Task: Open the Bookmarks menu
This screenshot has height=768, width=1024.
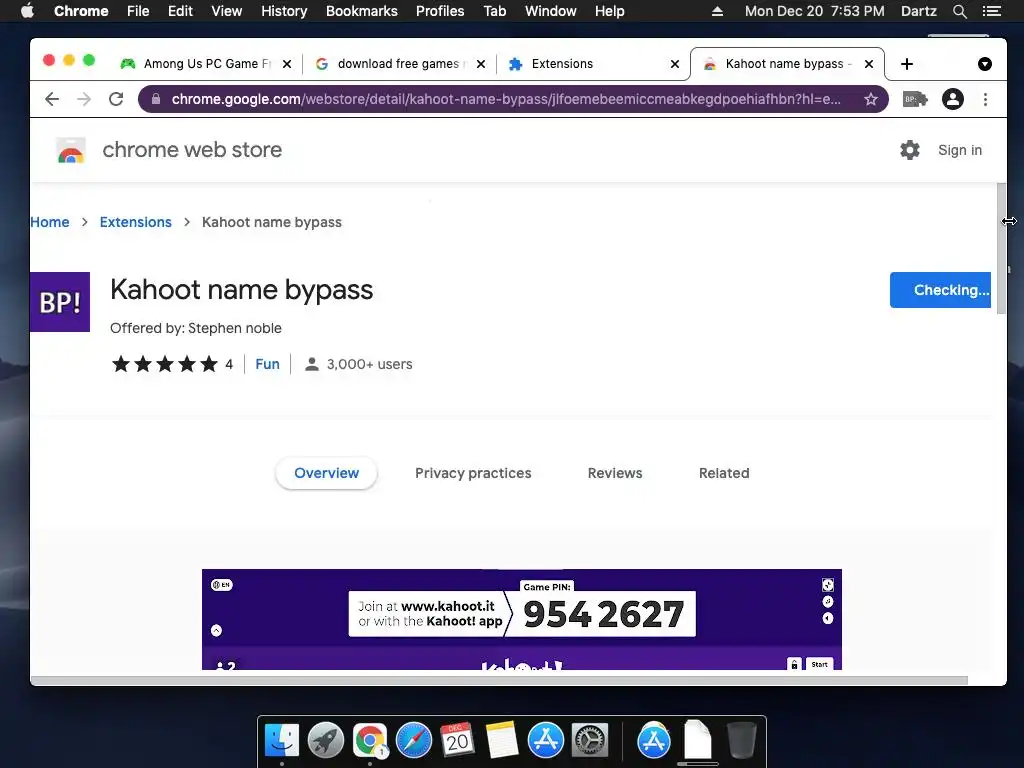Action: [362, 11]
